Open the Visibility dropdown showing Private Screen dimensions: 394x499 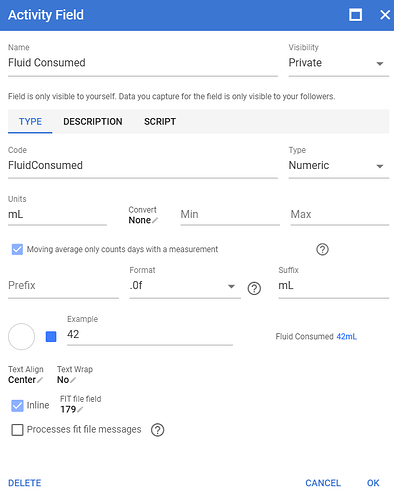click(x=339, y=63)
